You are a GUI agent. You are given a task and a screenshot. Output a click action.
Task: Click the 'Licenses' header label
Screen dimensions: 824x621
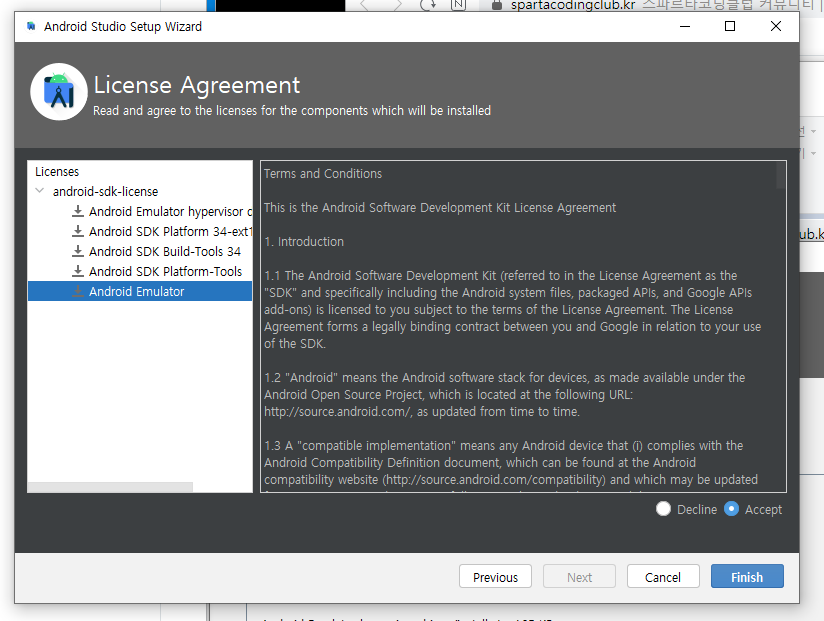[x=57, y=171]
